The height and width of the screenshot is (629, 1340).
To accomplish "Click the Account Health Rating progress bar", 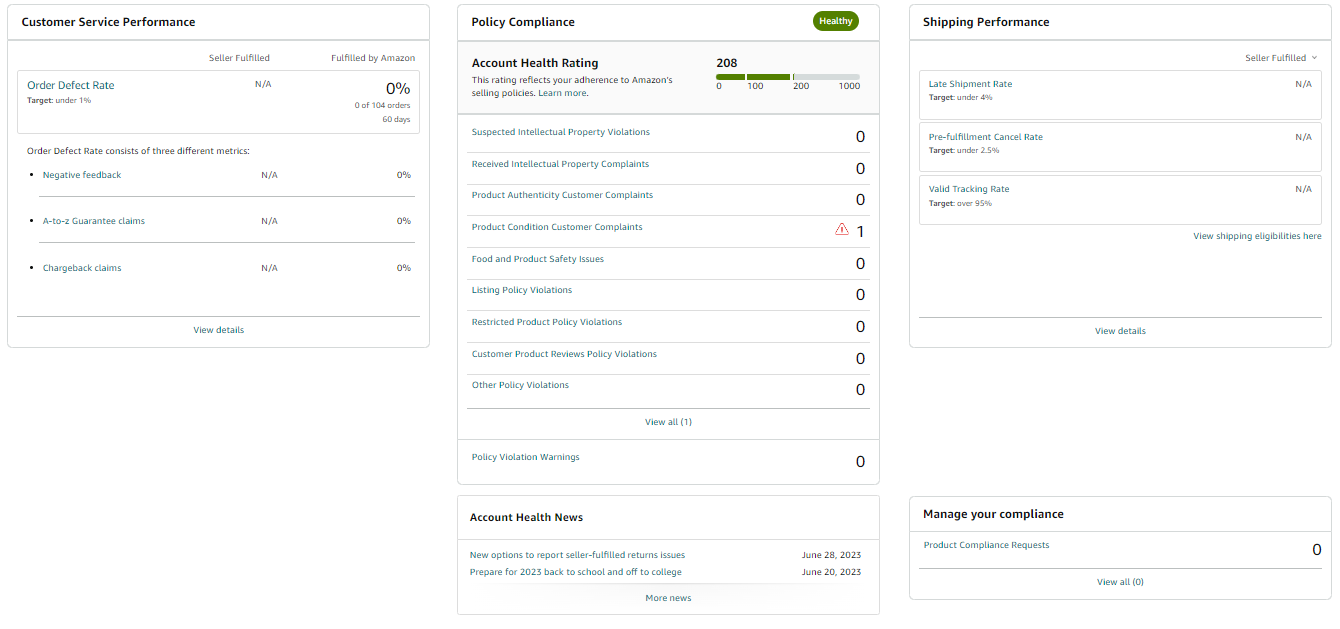I will pos(788,77).
